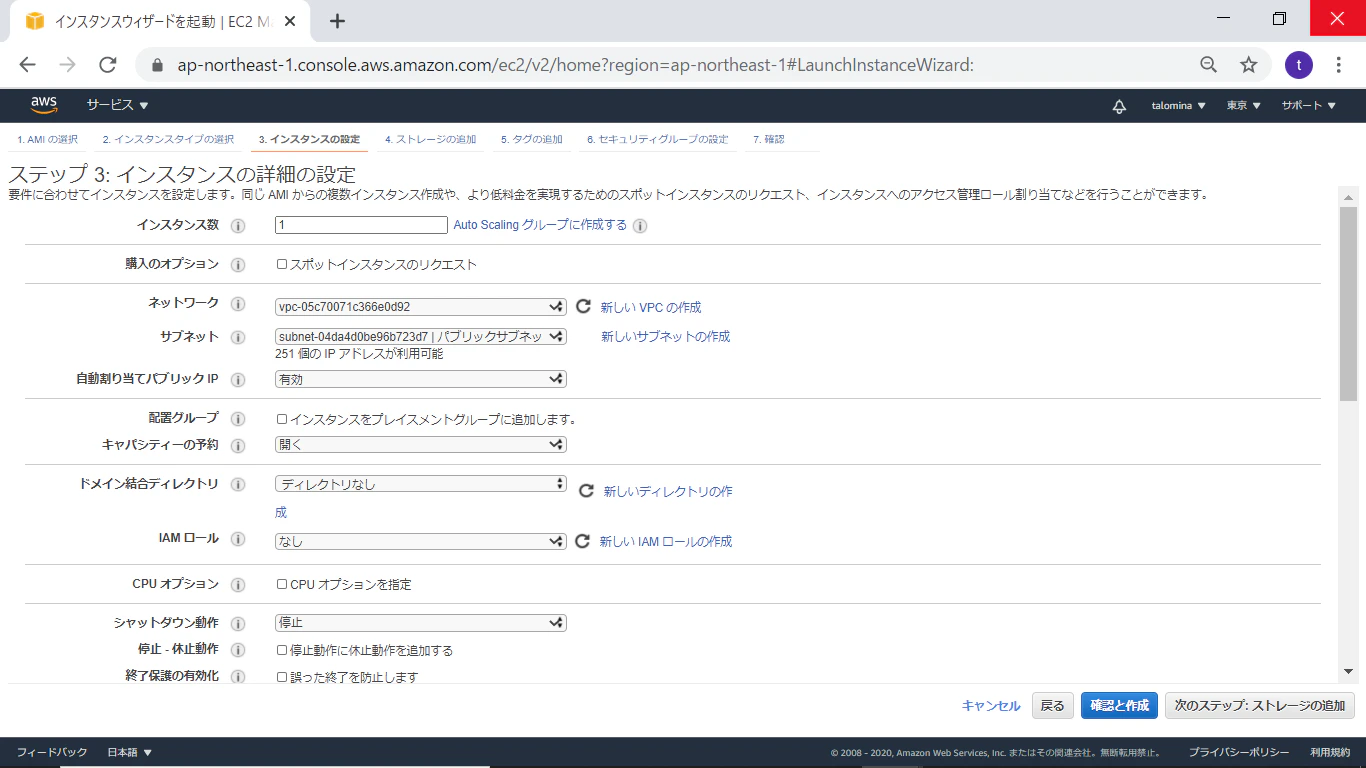Click info icon next to IAM ロール
This screenshot has height=768, width=1366.
[x=238, y=539]
